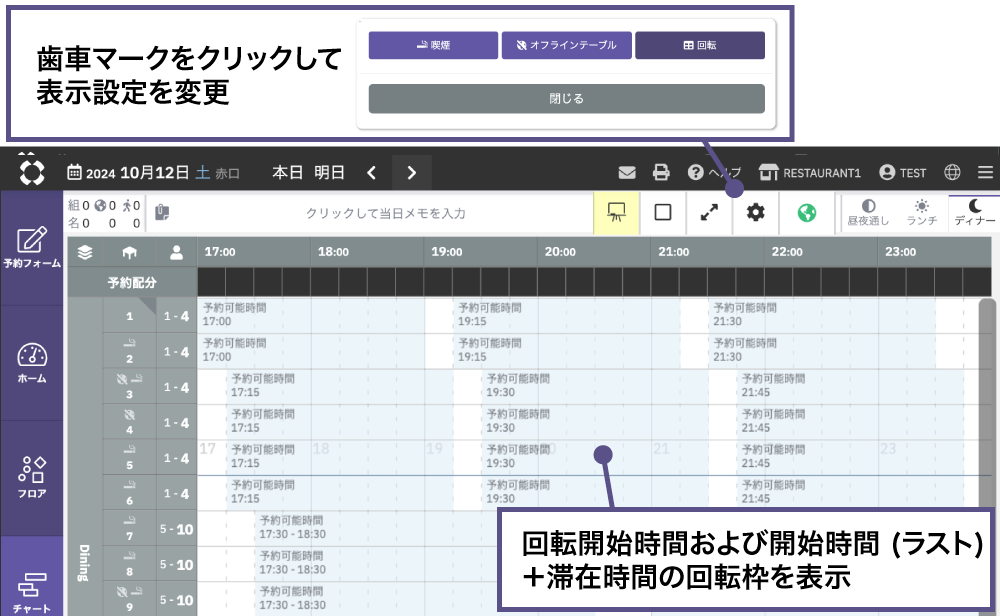Select table 5 row label
The height and width of the screenshot is (616, 1000).
pyautogui.click(x=129, y=458)
